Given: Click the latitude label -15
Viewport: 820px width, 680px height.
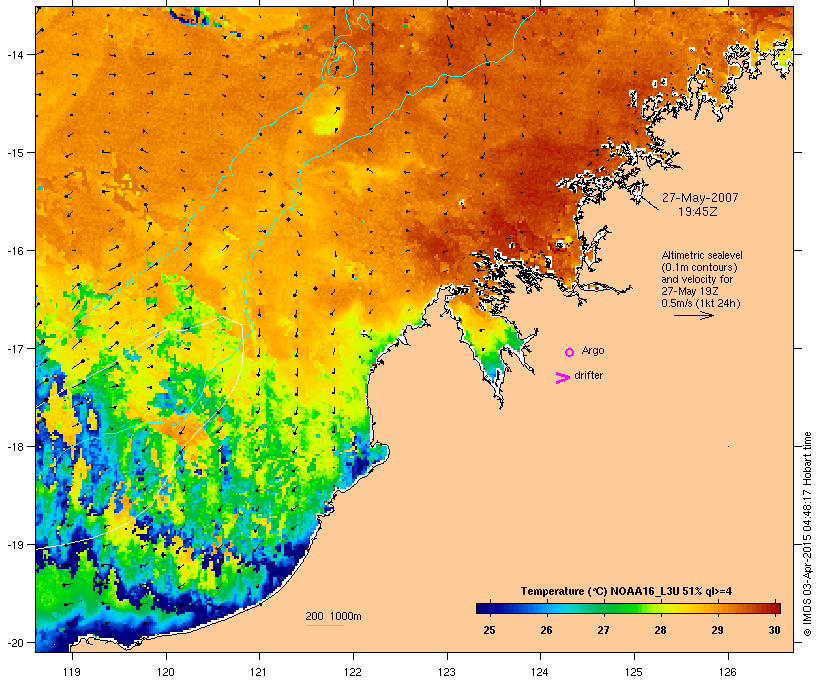Looking at the screenshot, I should (15, 152).
